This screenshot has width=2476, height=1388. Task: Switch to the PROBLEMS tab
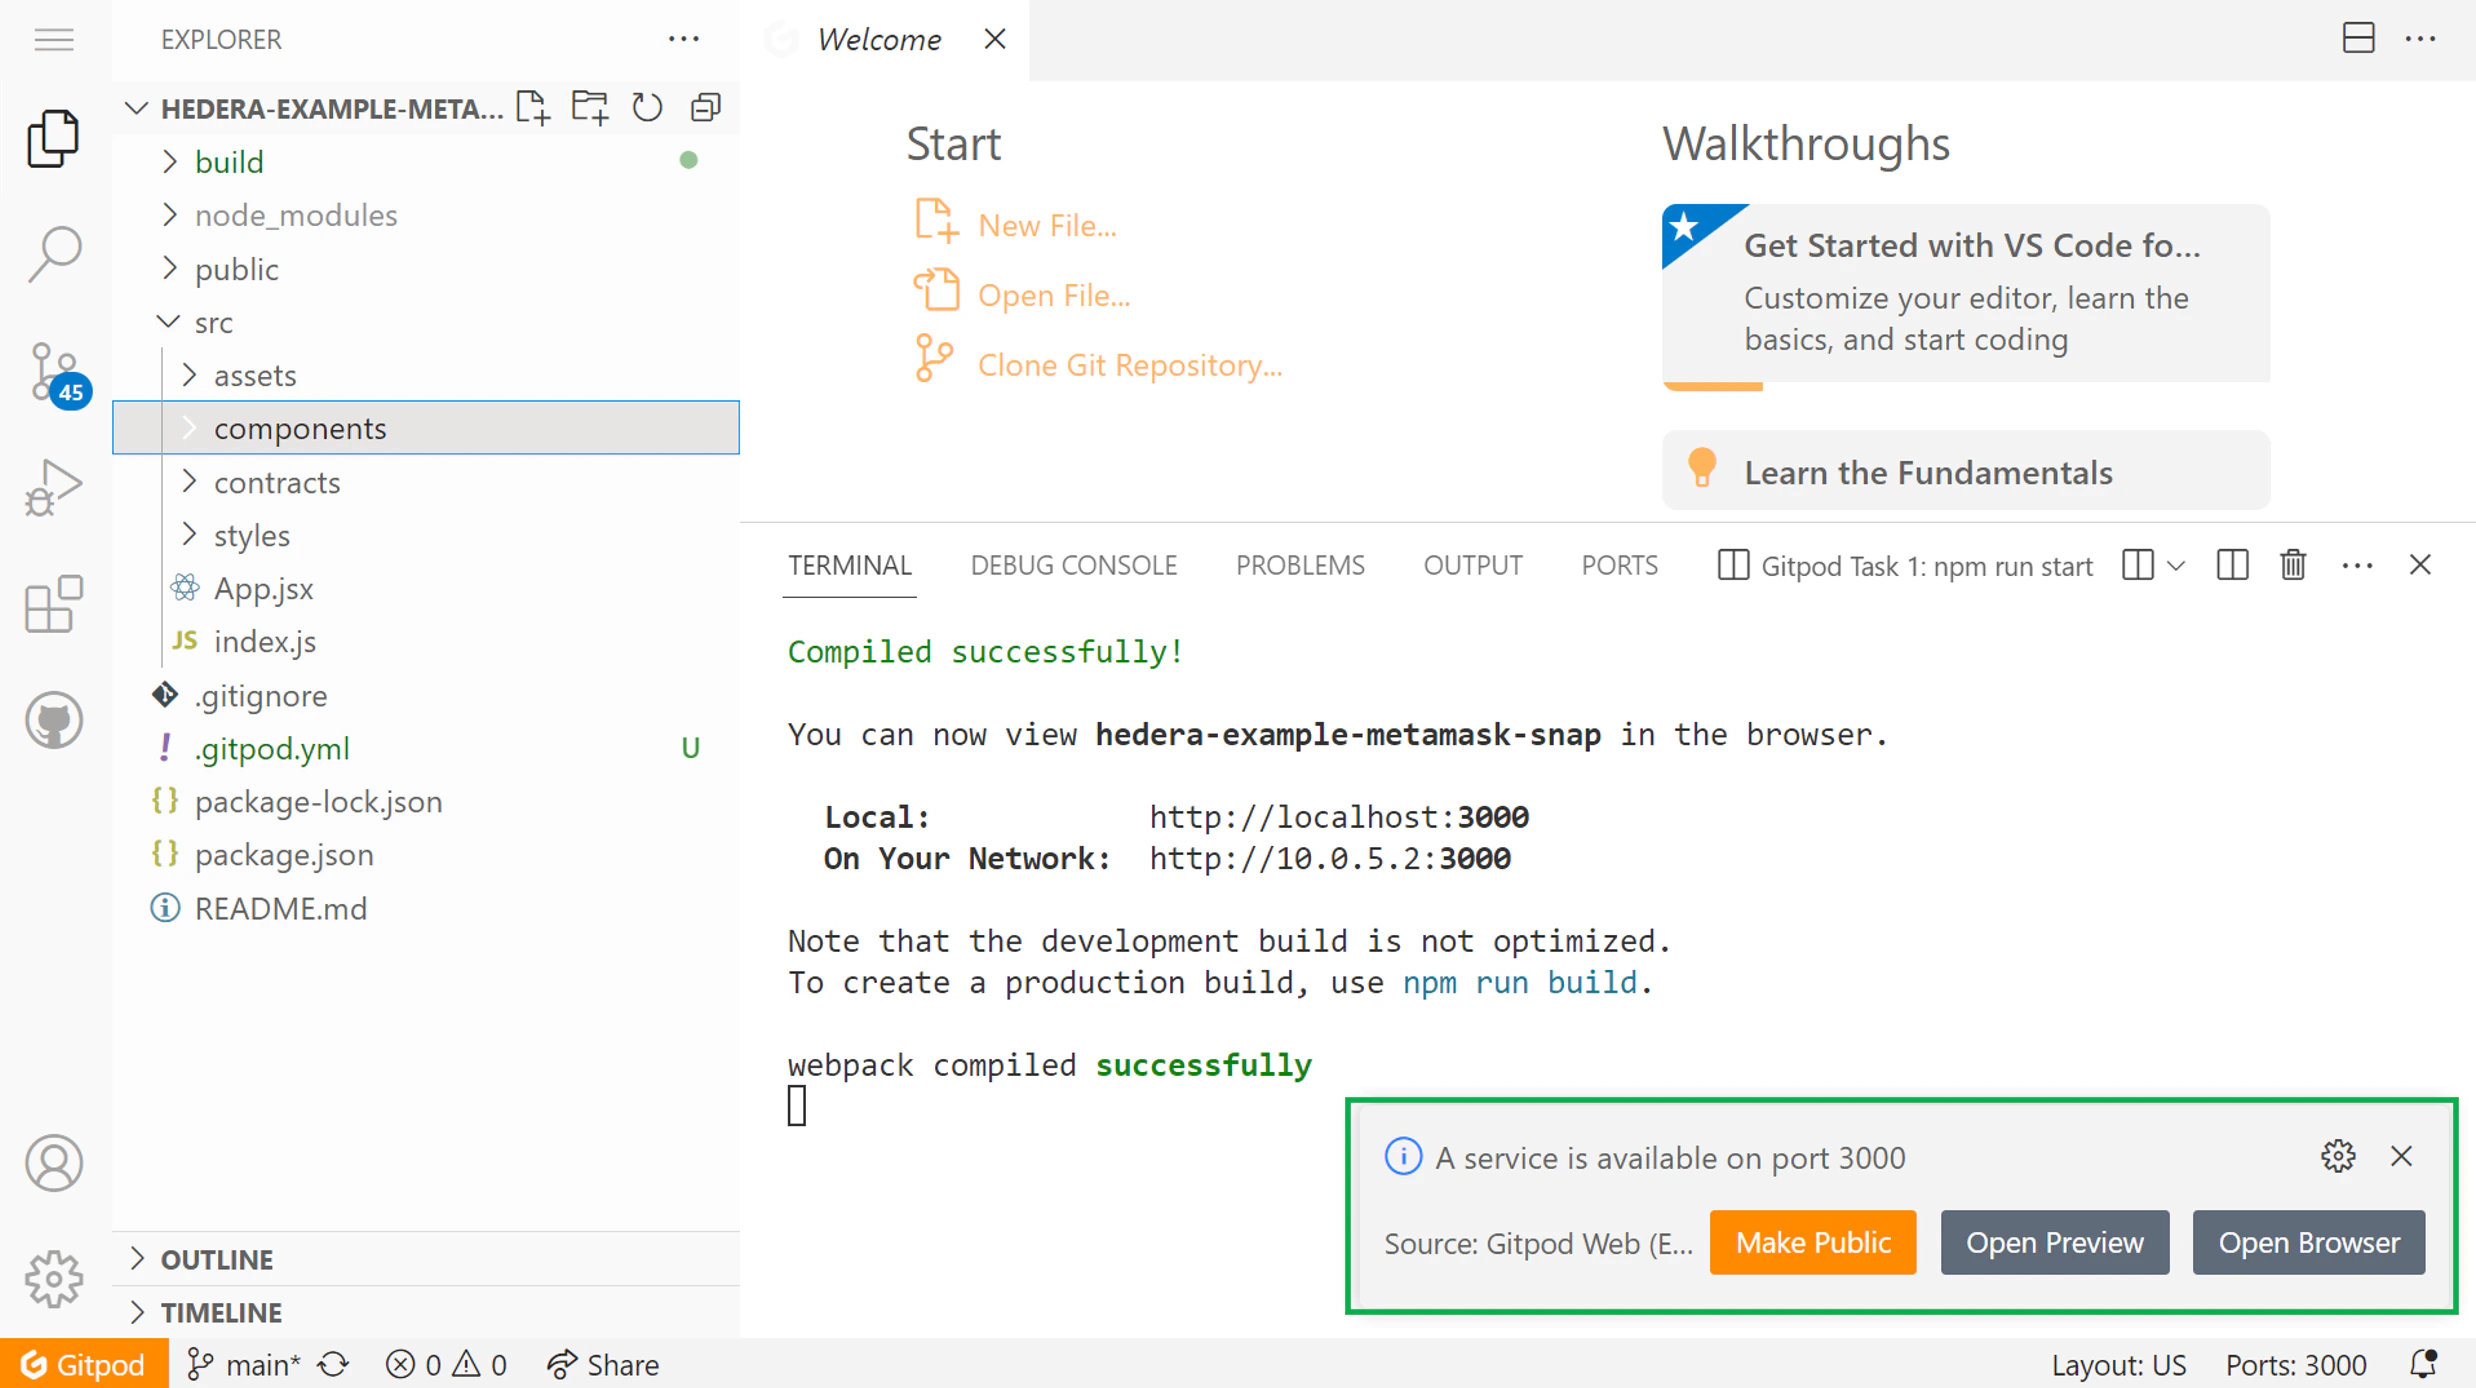(x=1299, y=566)
